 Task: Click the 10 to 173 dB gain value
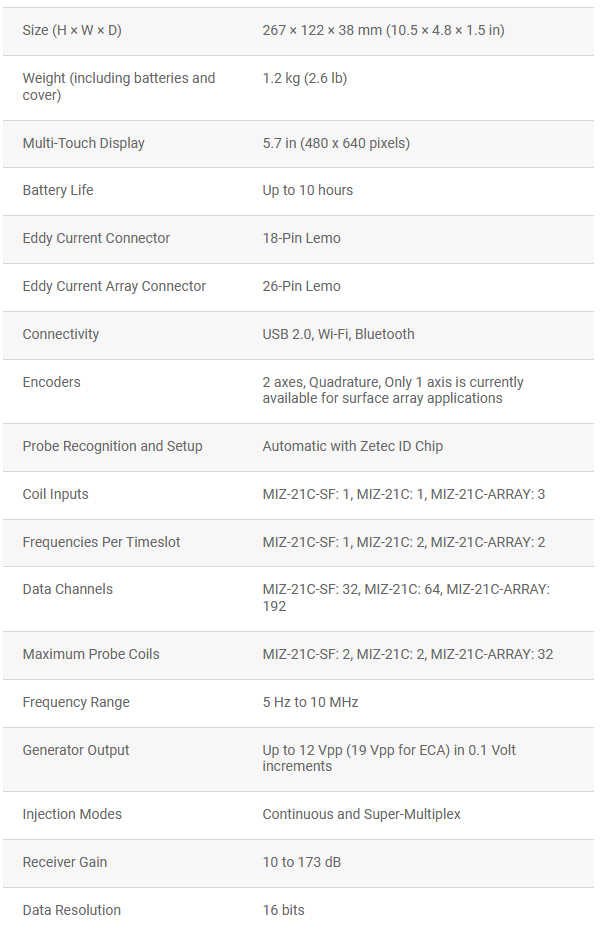point(302,862)
